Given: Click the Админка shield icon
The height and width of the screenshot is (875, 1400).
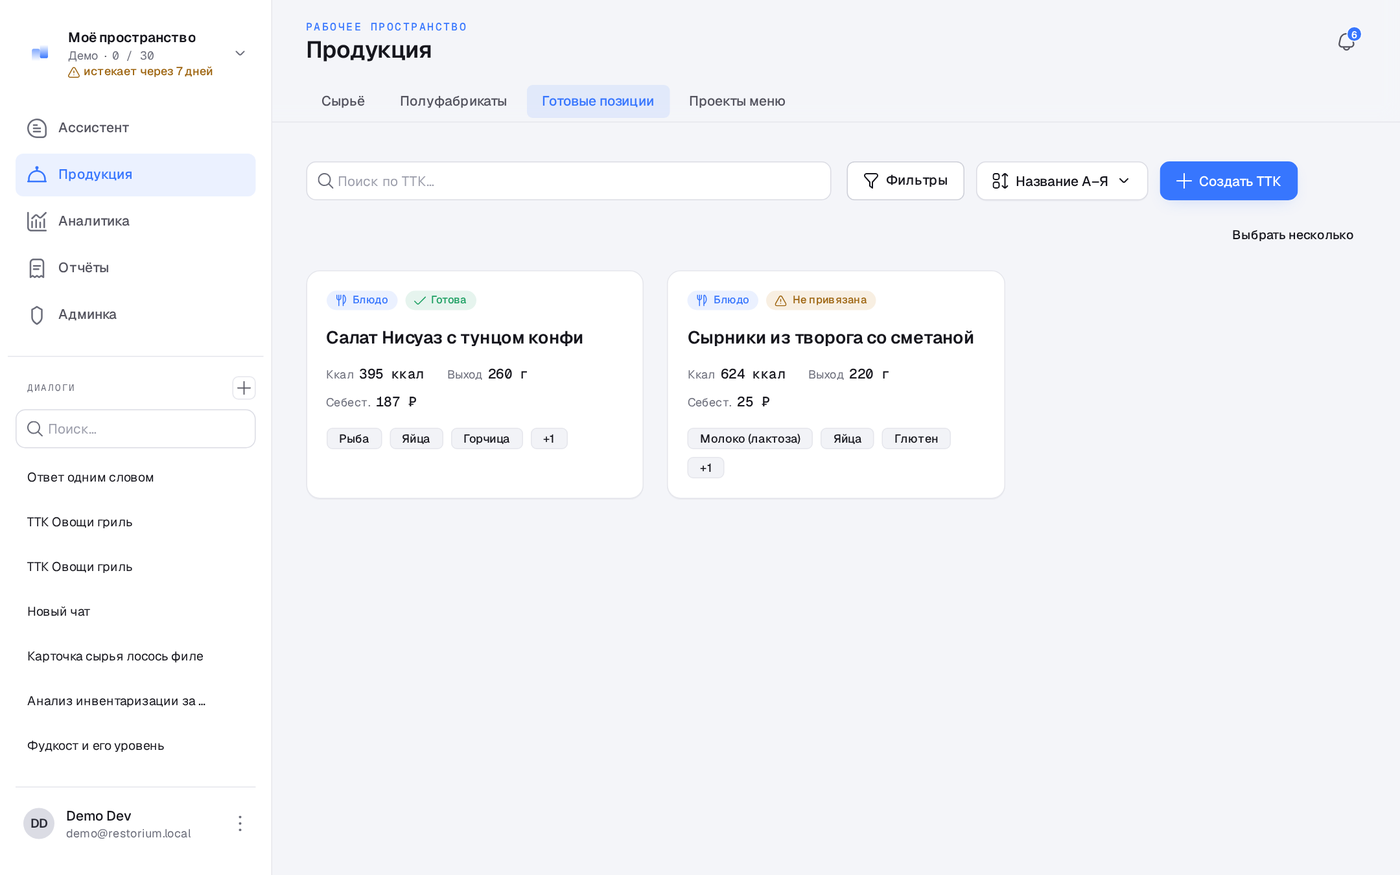Looking at the screenshot, I should pos(37,315).
